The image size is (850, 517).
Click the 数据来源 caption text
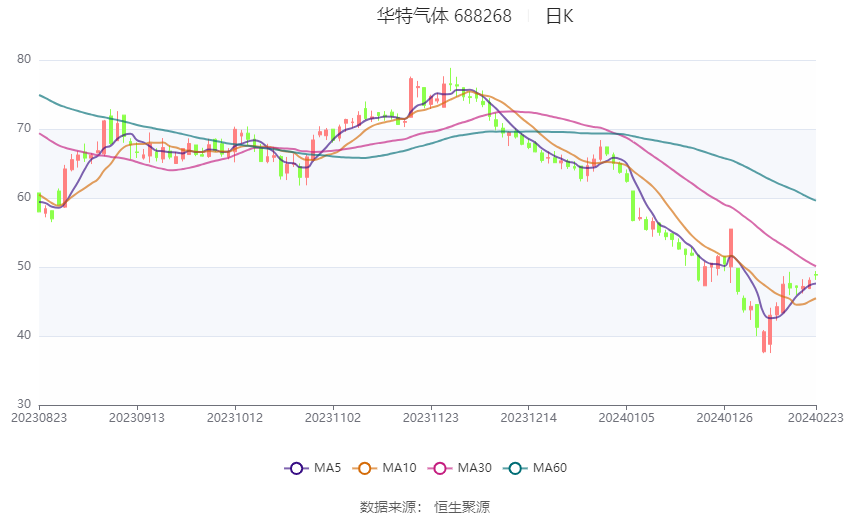pos(388,507)
